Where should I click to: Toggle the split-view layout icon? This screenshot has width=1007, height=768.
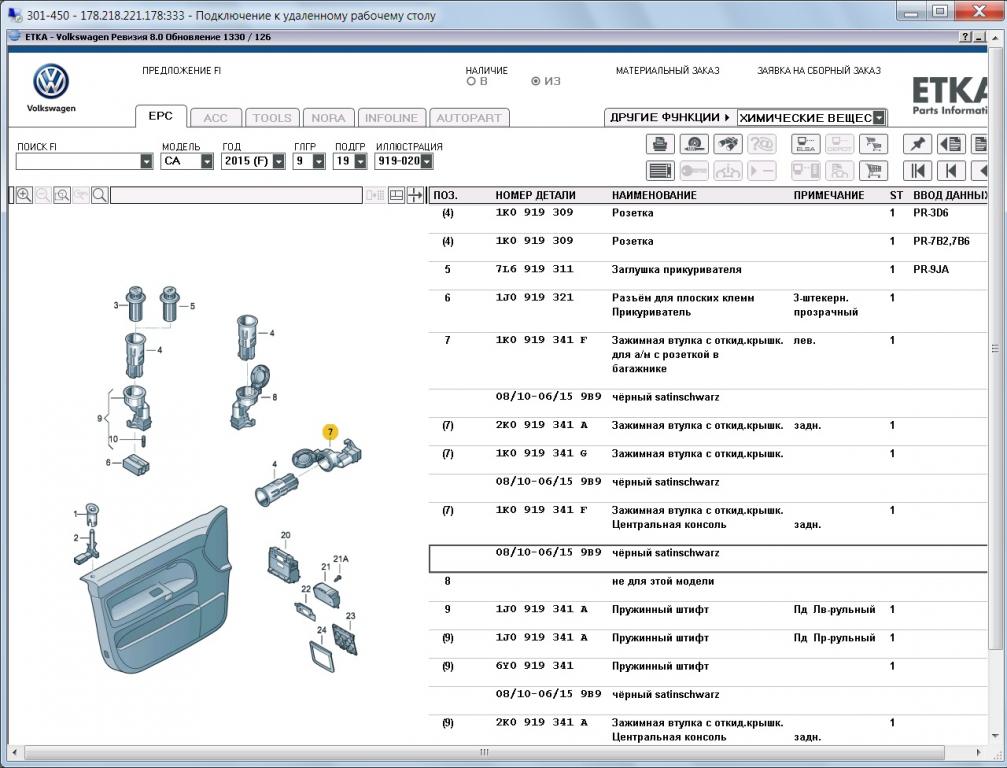tap(396, 195)
